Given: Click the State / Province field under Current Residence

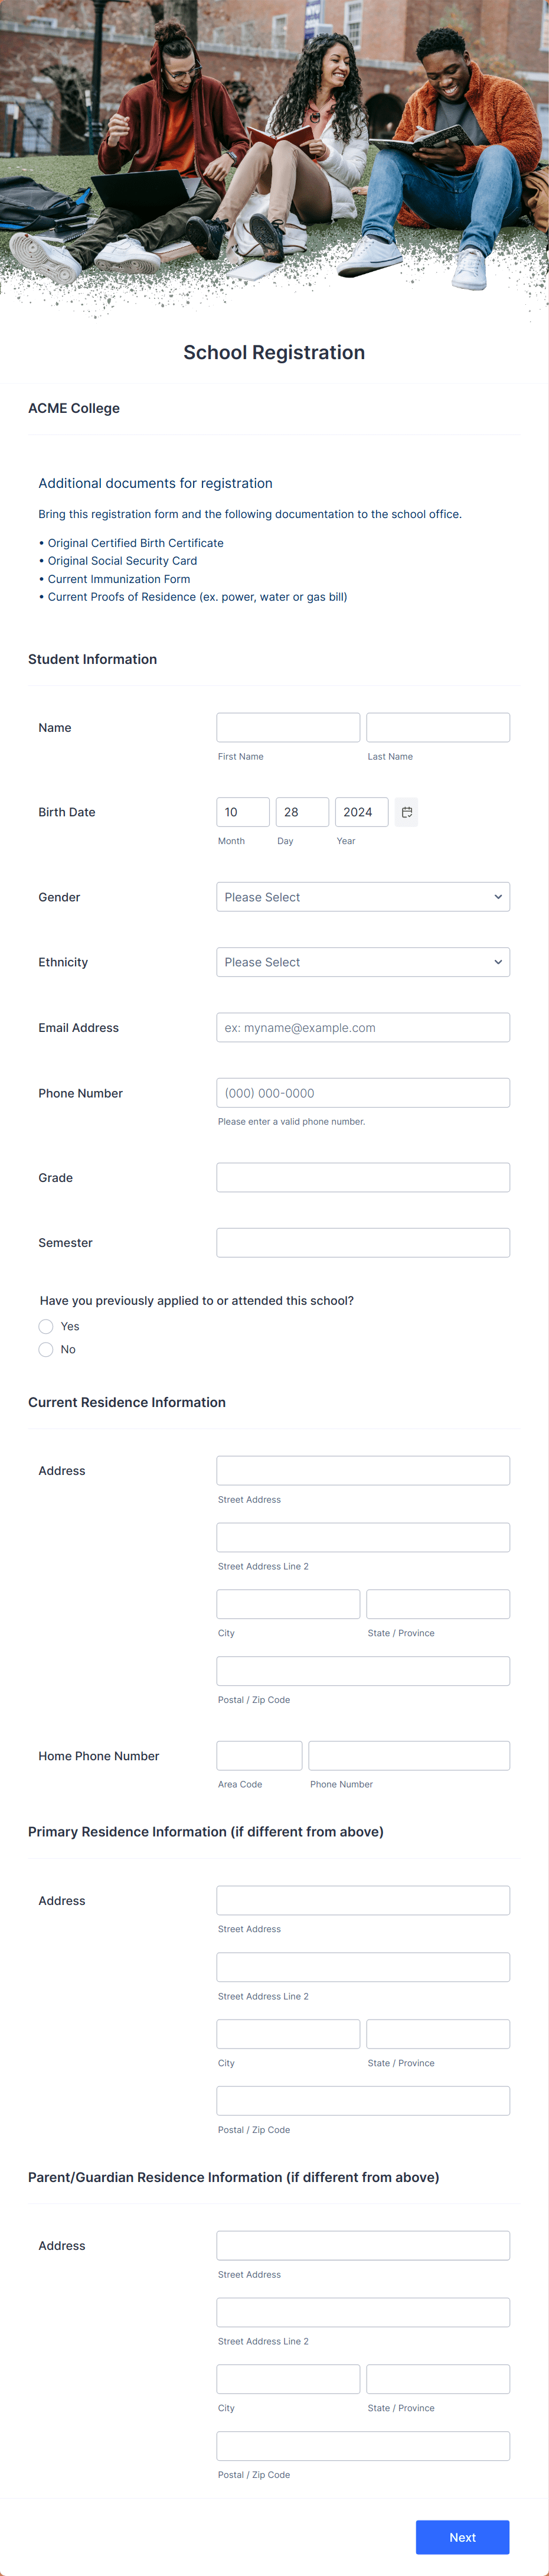Looking at the screenshot, I should [437, 1603].
